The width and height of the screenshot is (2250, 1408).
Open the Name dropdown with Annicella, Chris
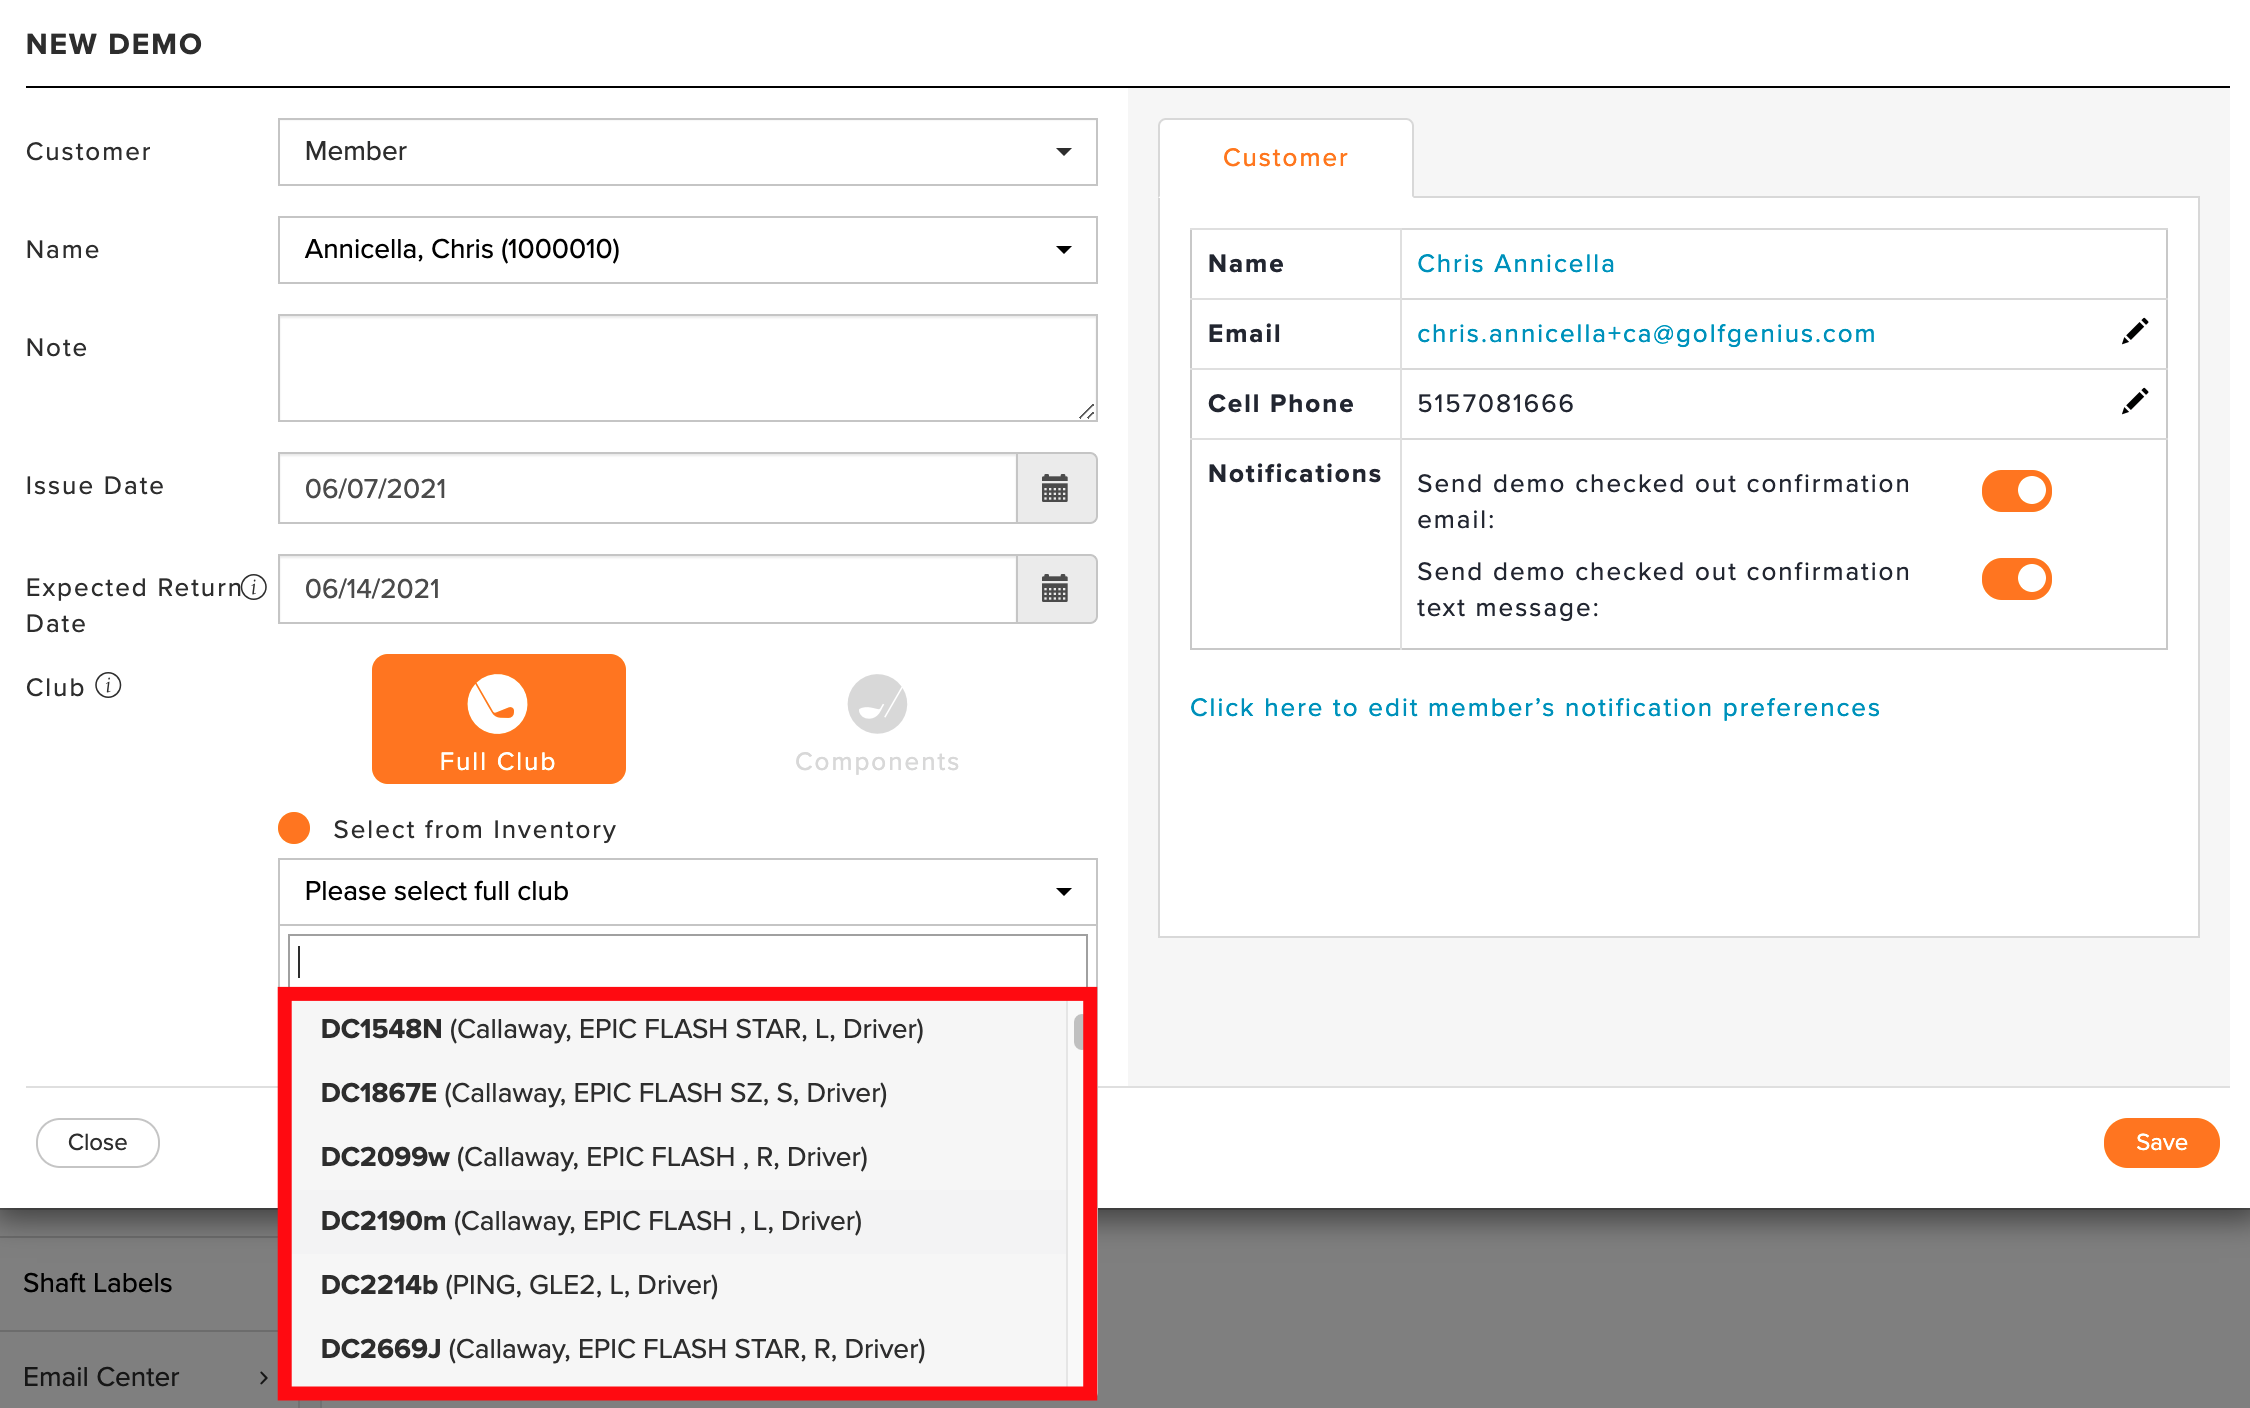(688, 250)
